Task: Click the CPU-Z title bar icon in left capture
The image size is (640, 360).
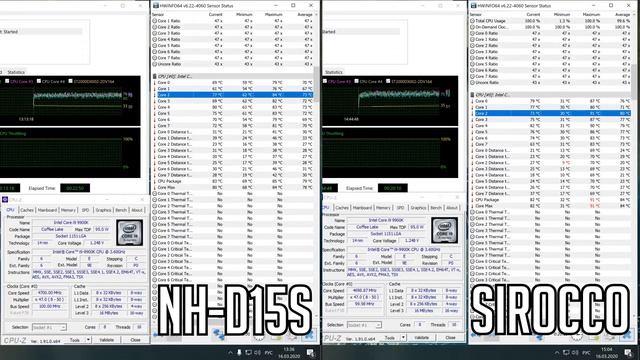Action: [5, 200]
